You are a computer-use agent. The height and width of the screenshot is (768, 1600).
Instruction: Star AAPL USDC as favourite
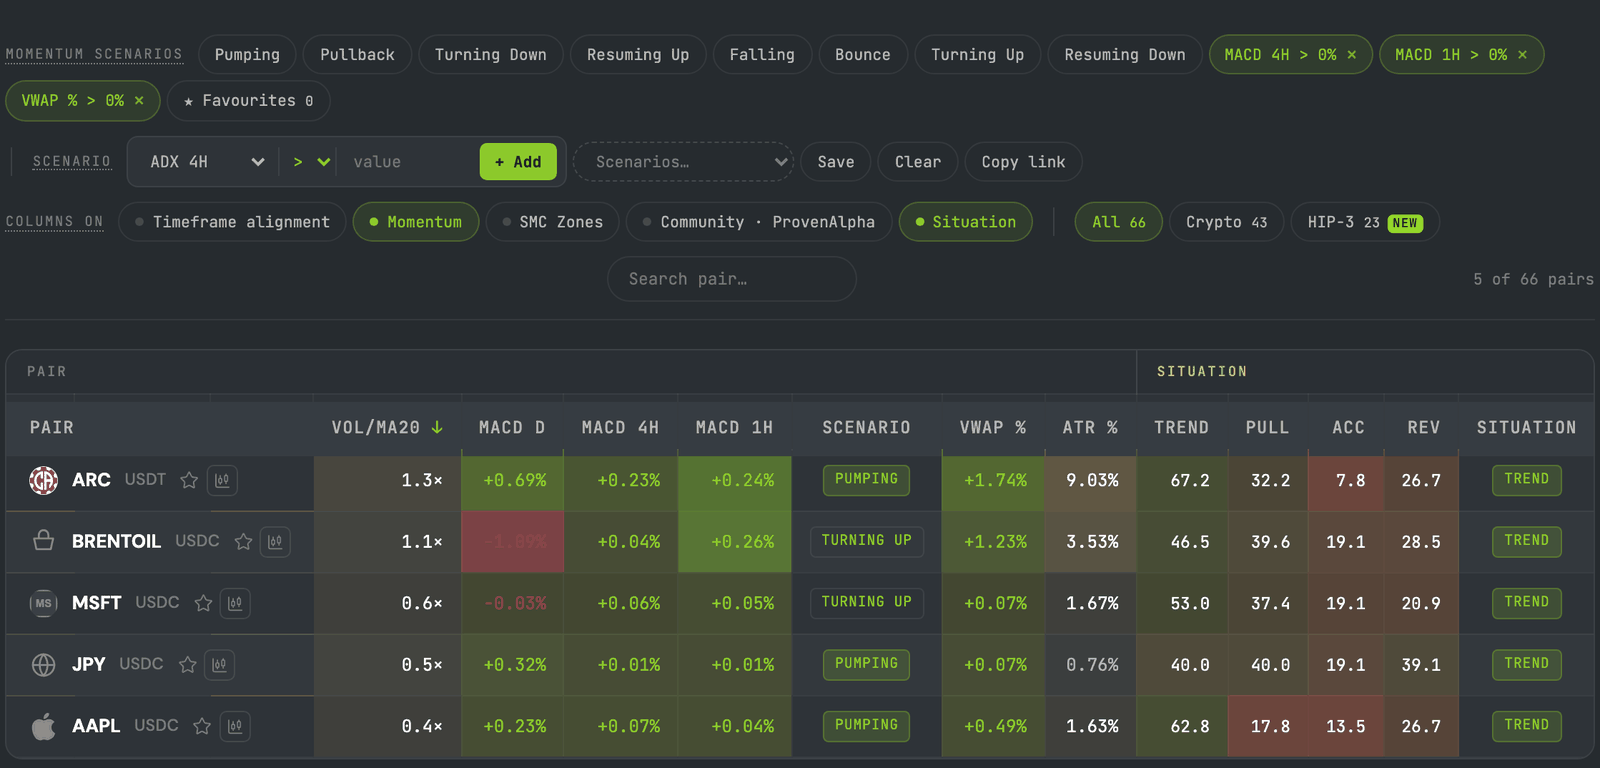[x=202, y=727]
